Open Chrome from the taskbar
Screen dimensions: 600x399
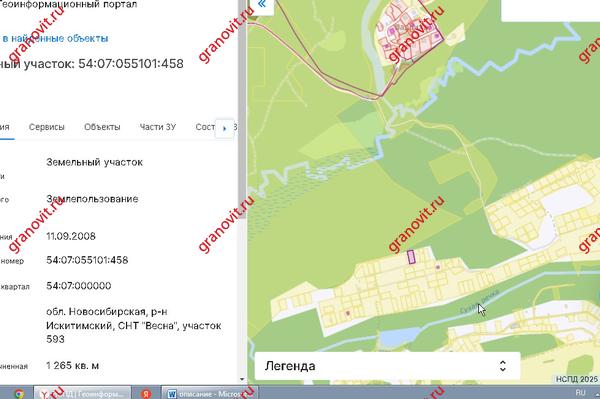19,393
